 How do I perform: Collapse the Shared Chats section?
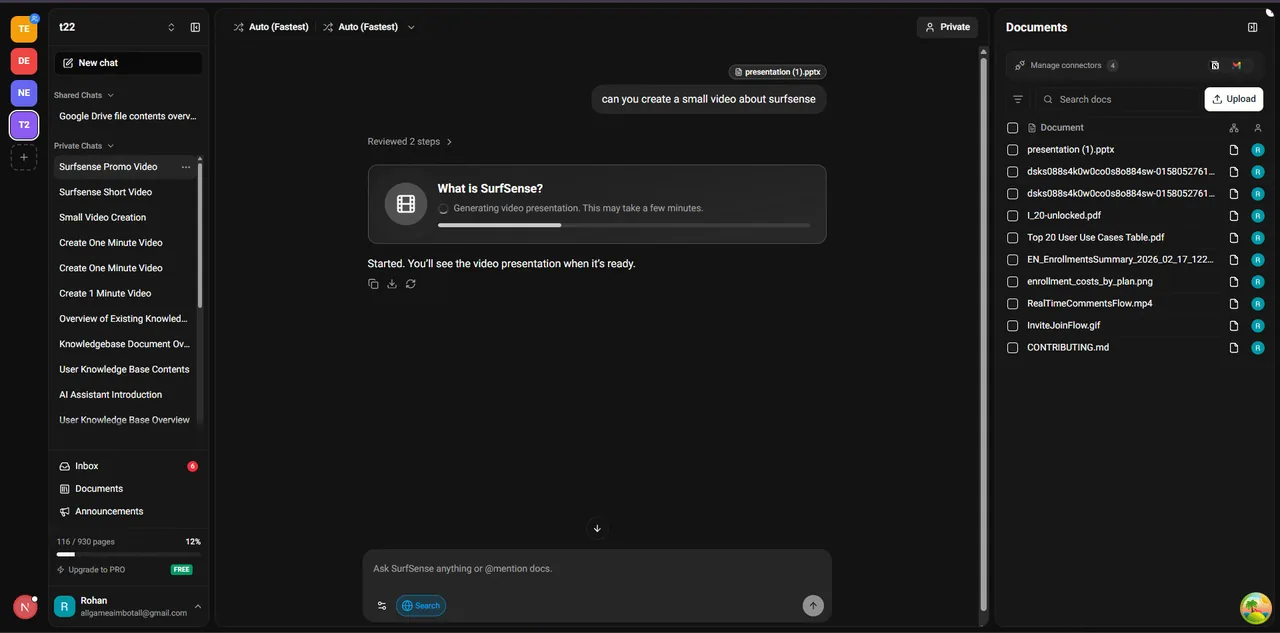click(84, 95)
